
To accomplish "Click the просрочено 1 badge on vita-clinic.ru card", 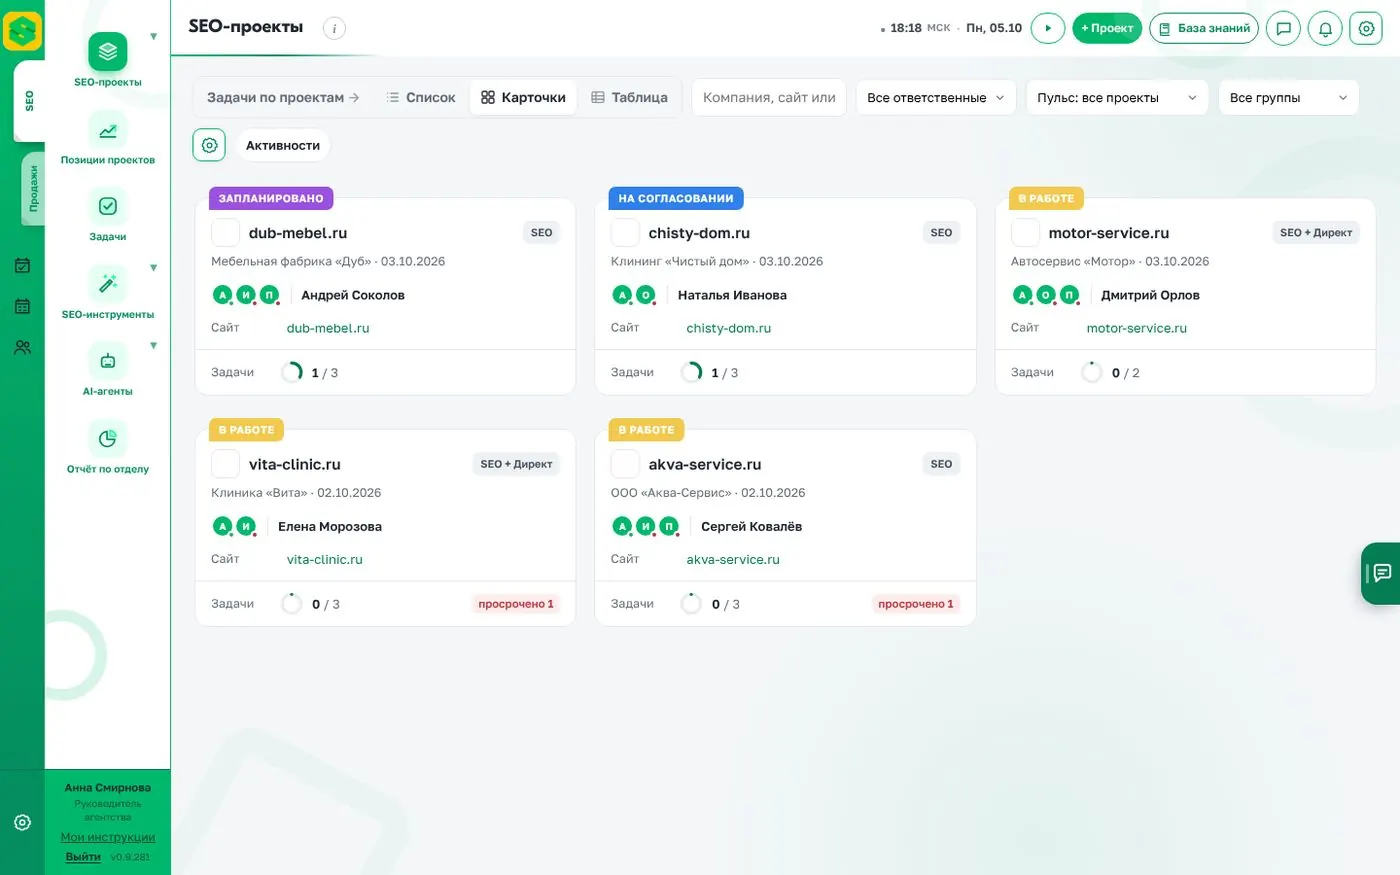I will (x=516, y=604).
